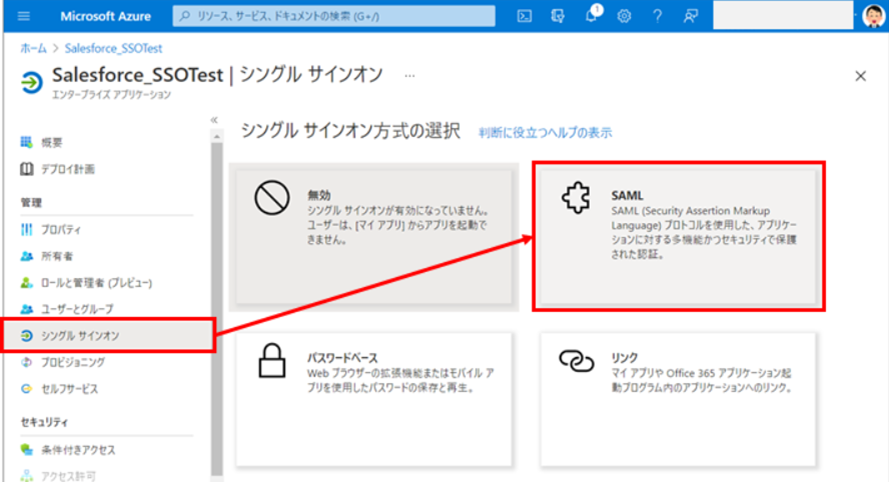Viewport: 889px width, 482px height.
Task: Select the 無効 single sign-on card
Action: [x=374, y=237]
